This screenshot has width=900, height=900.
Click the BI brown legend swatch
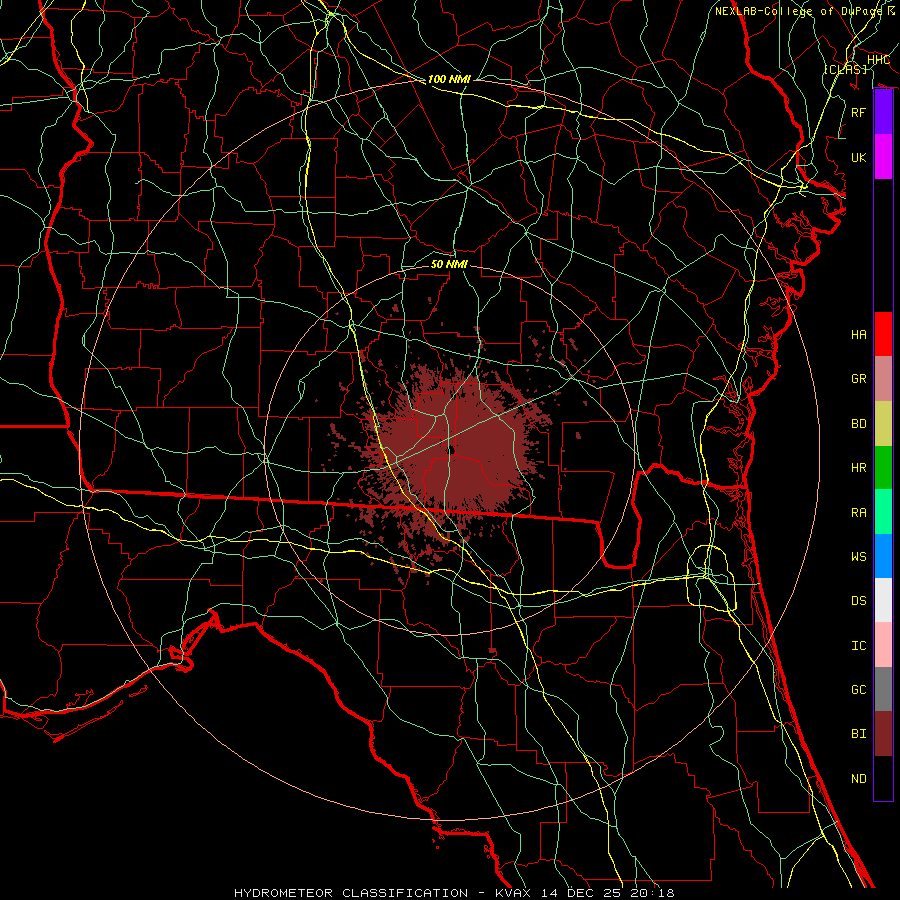(x=883, y=734)
